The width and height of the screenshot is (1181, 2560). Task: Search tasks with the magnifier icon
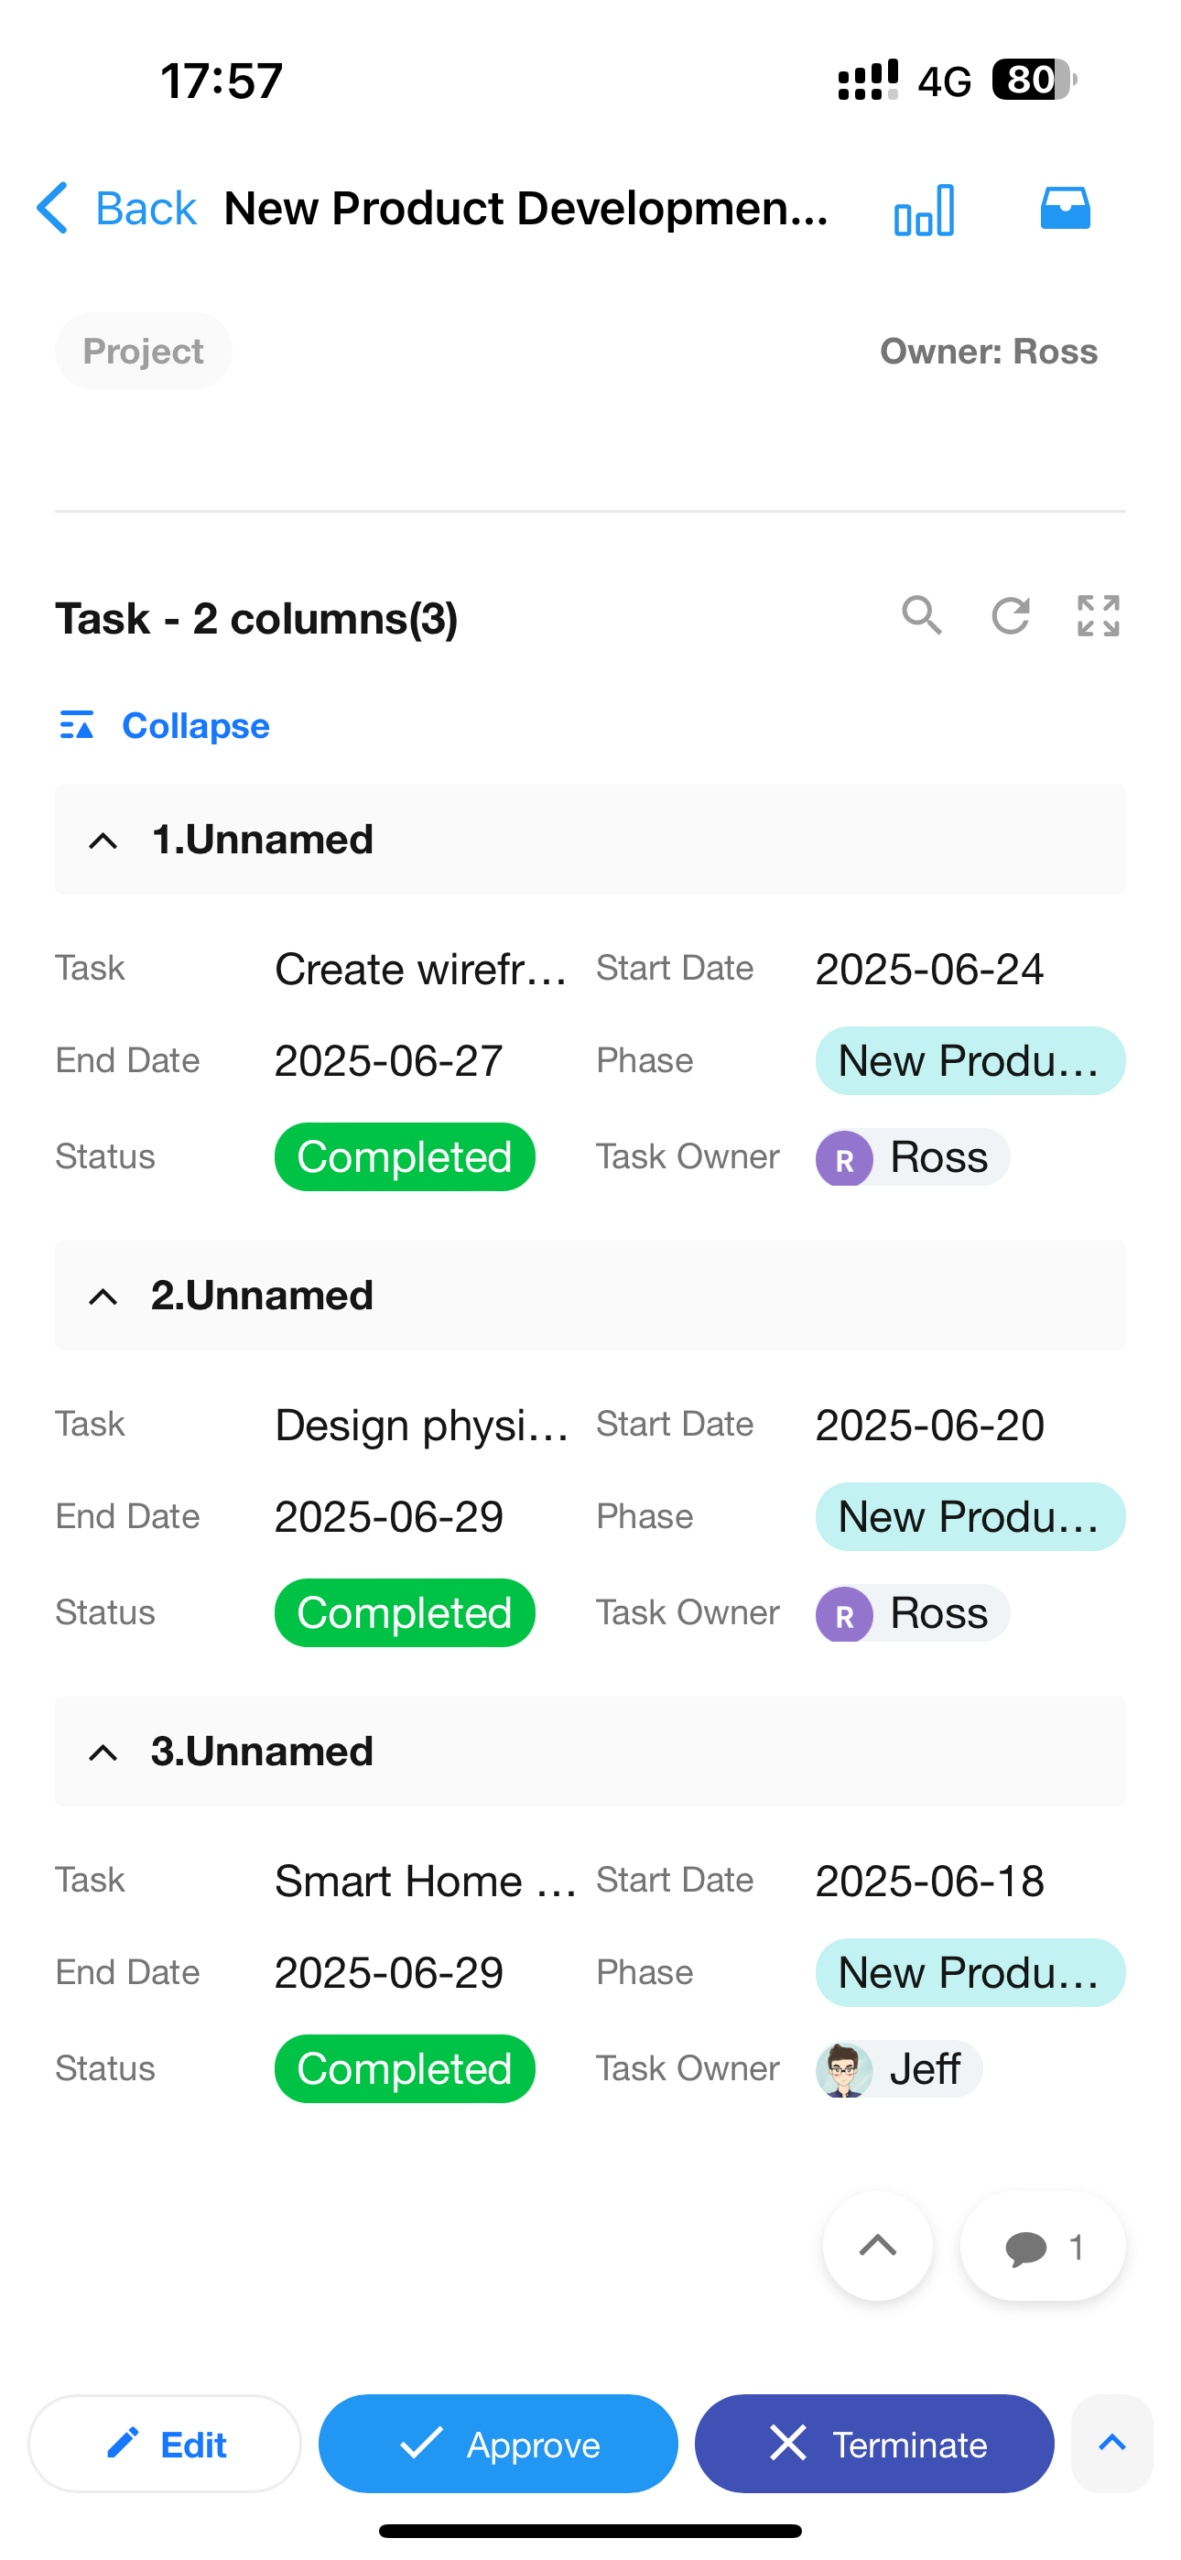click(921, 616)
